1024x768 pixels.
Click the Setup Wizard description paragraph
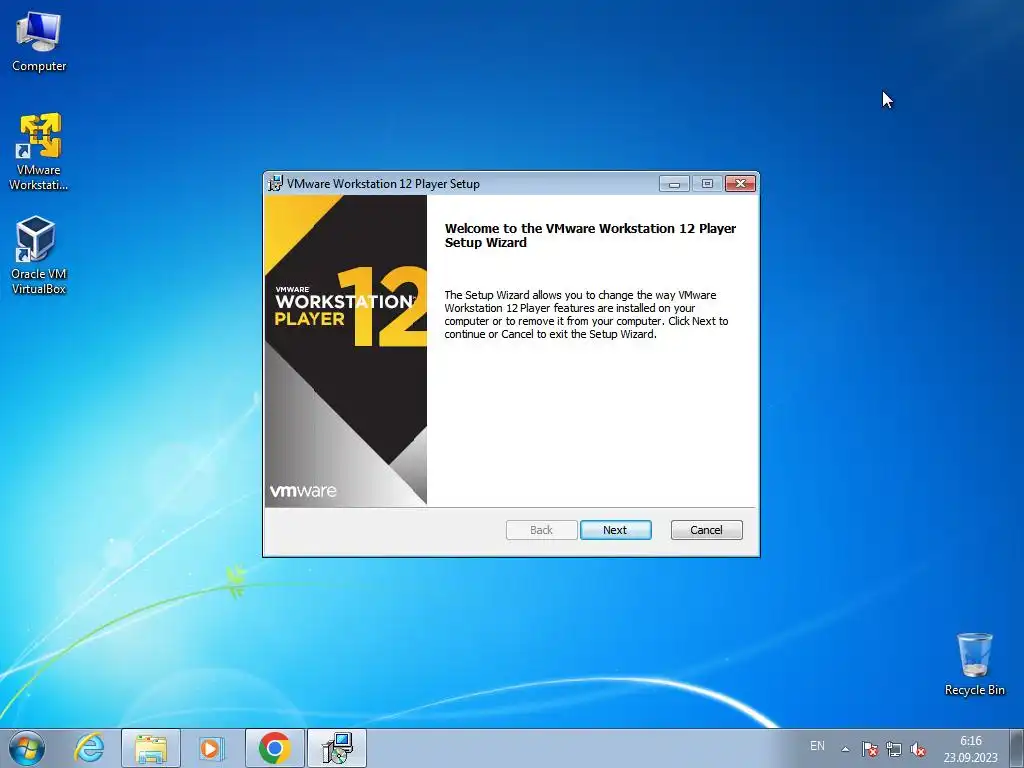586,314
